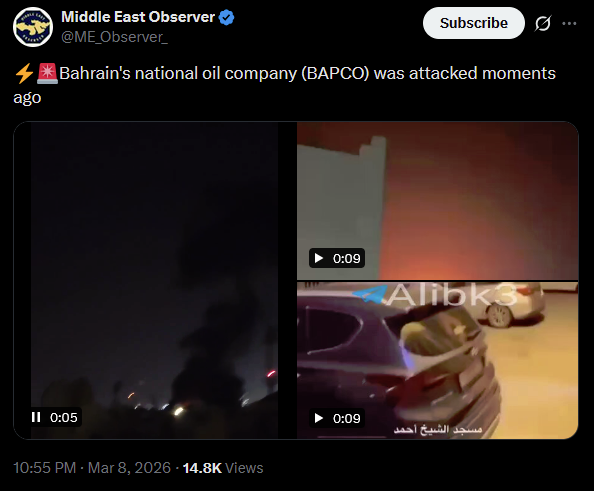Play the bottom-right 0:09 video
The width and height of the screenshot is (594, 491).
(x=319, y=418)
